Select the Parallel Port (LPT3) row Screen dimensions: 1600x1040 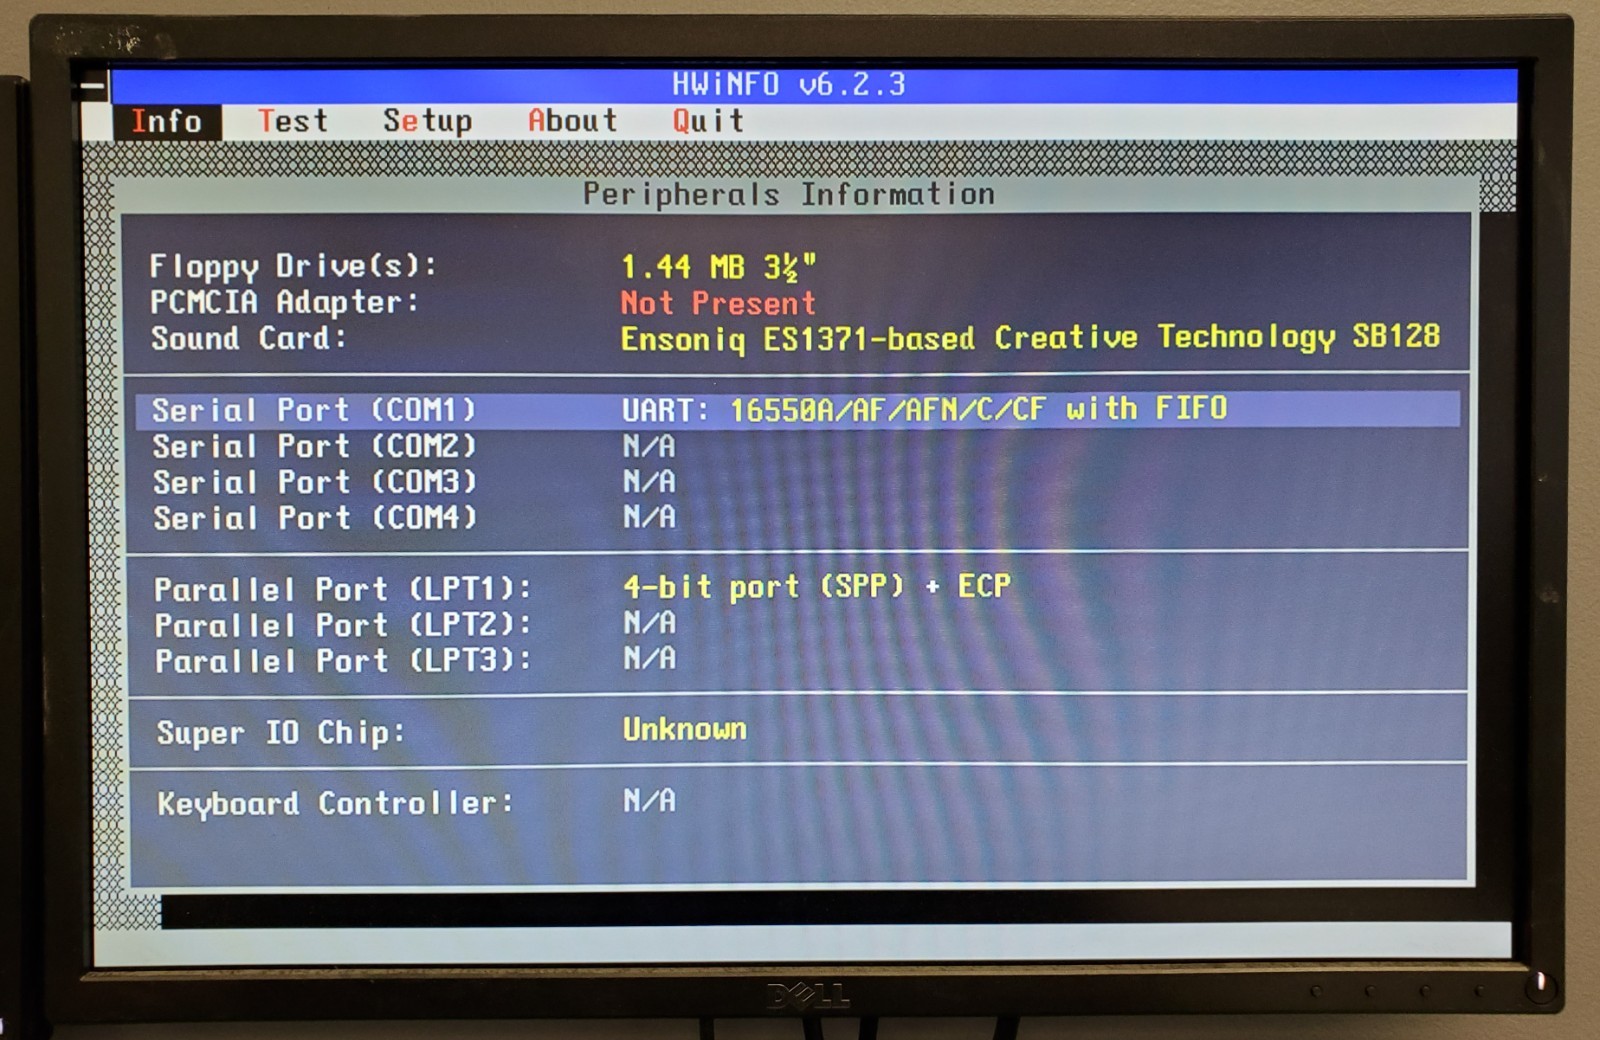tap(797, 660)
